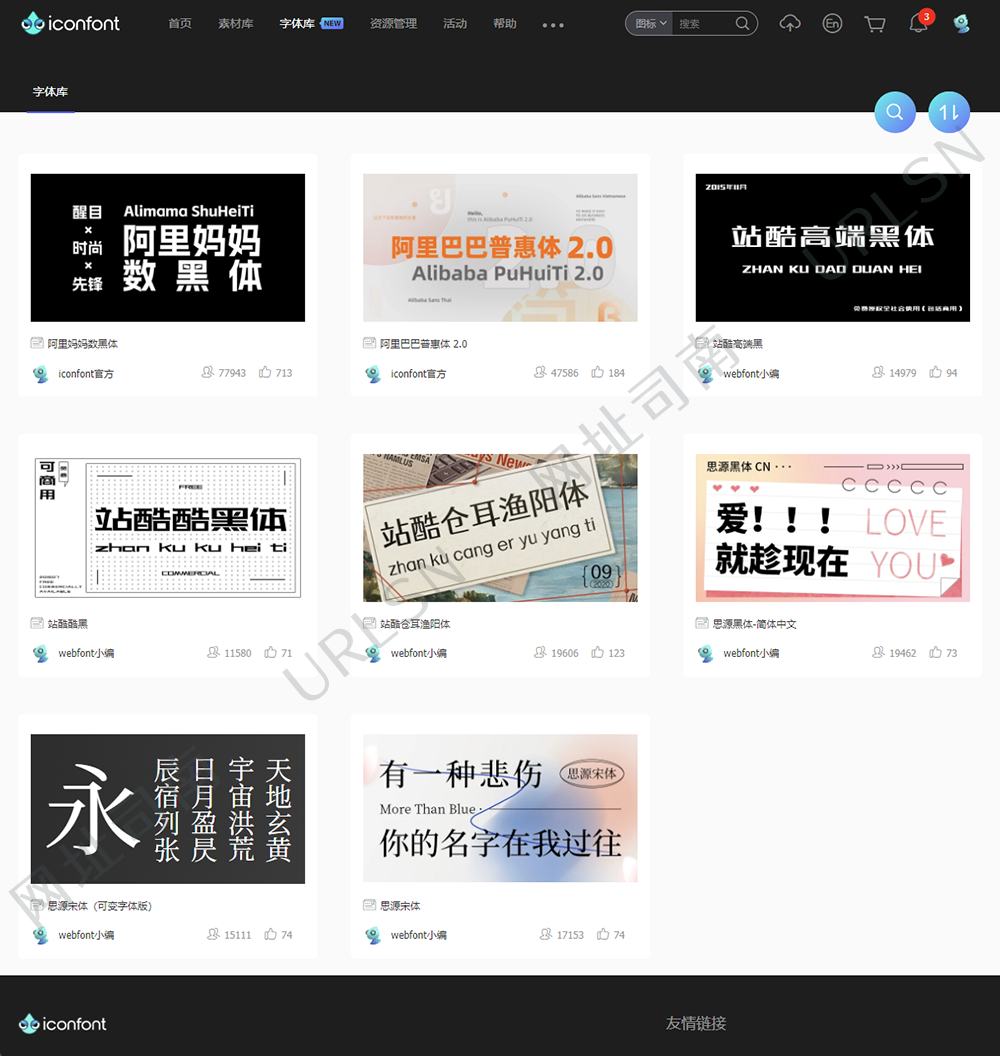Check notifications on the bell icon
Viewport: 1000px width, 1056px height.
click(918, 24)
